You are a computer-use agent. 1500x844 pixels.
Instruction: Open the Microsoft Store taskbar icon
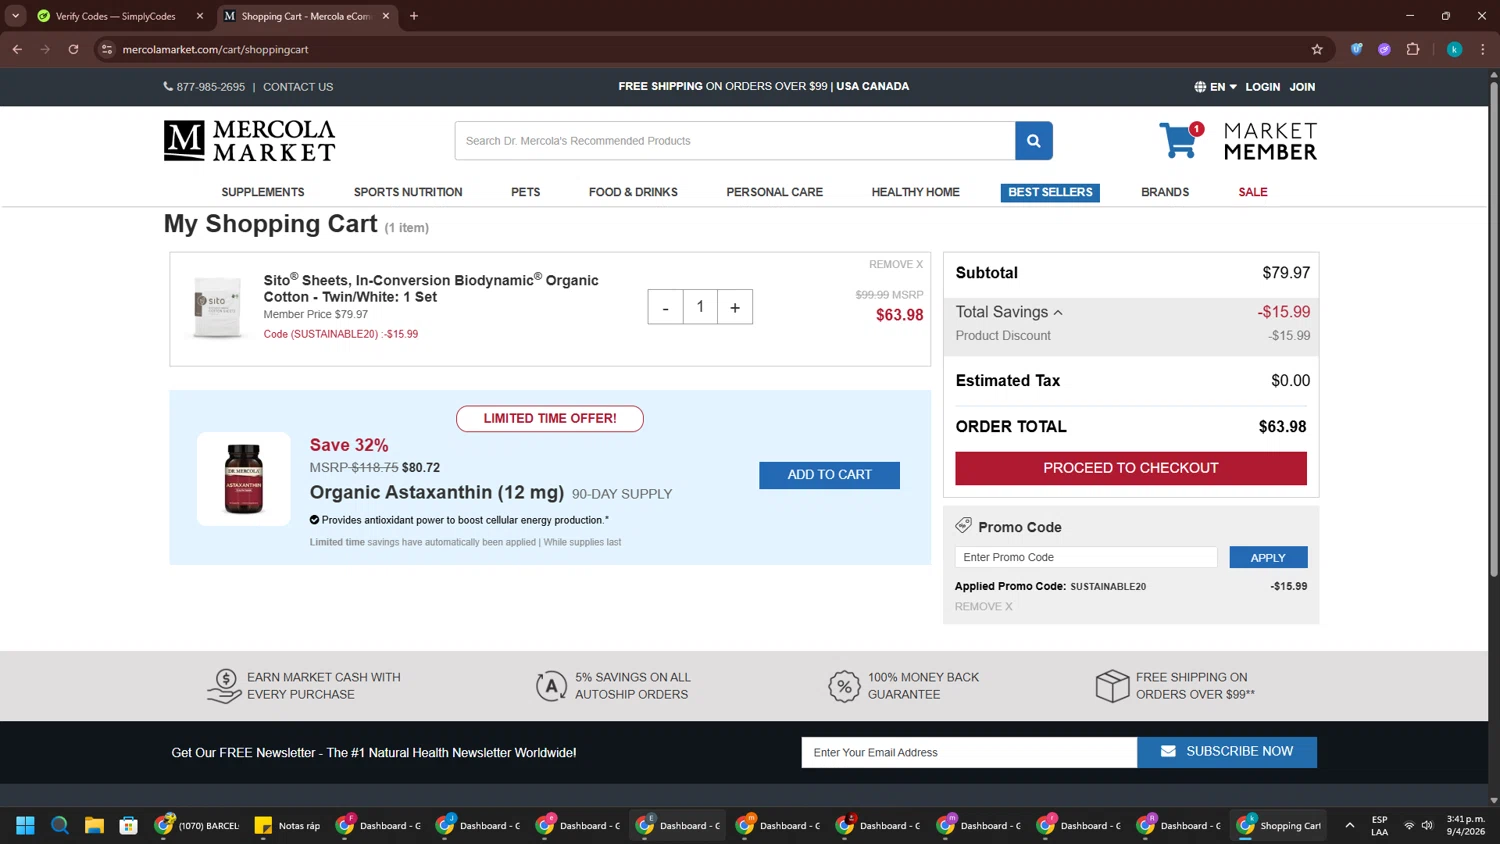click(128, 825)
